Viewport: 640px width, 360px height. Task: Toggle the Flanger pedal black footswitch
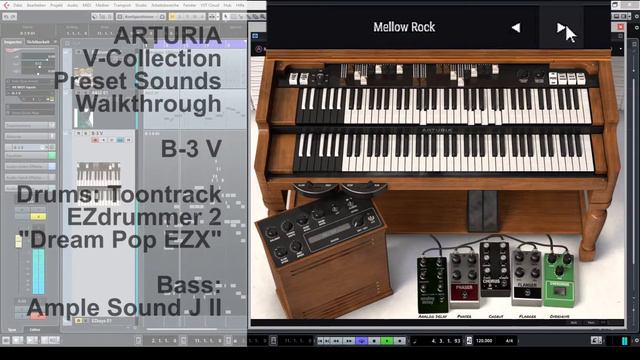[527, 293]
